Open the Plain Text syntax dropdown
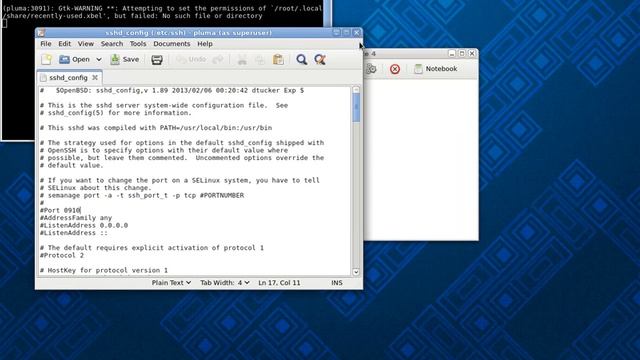Viewport: 640px width, 360px height. [x=171, y=282]
